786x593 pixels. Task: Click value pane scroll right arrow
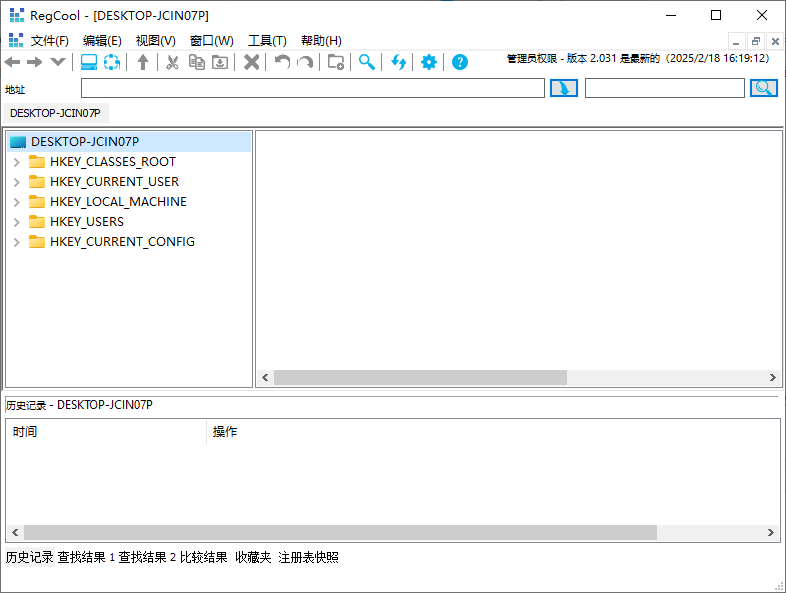coord(772,377)
